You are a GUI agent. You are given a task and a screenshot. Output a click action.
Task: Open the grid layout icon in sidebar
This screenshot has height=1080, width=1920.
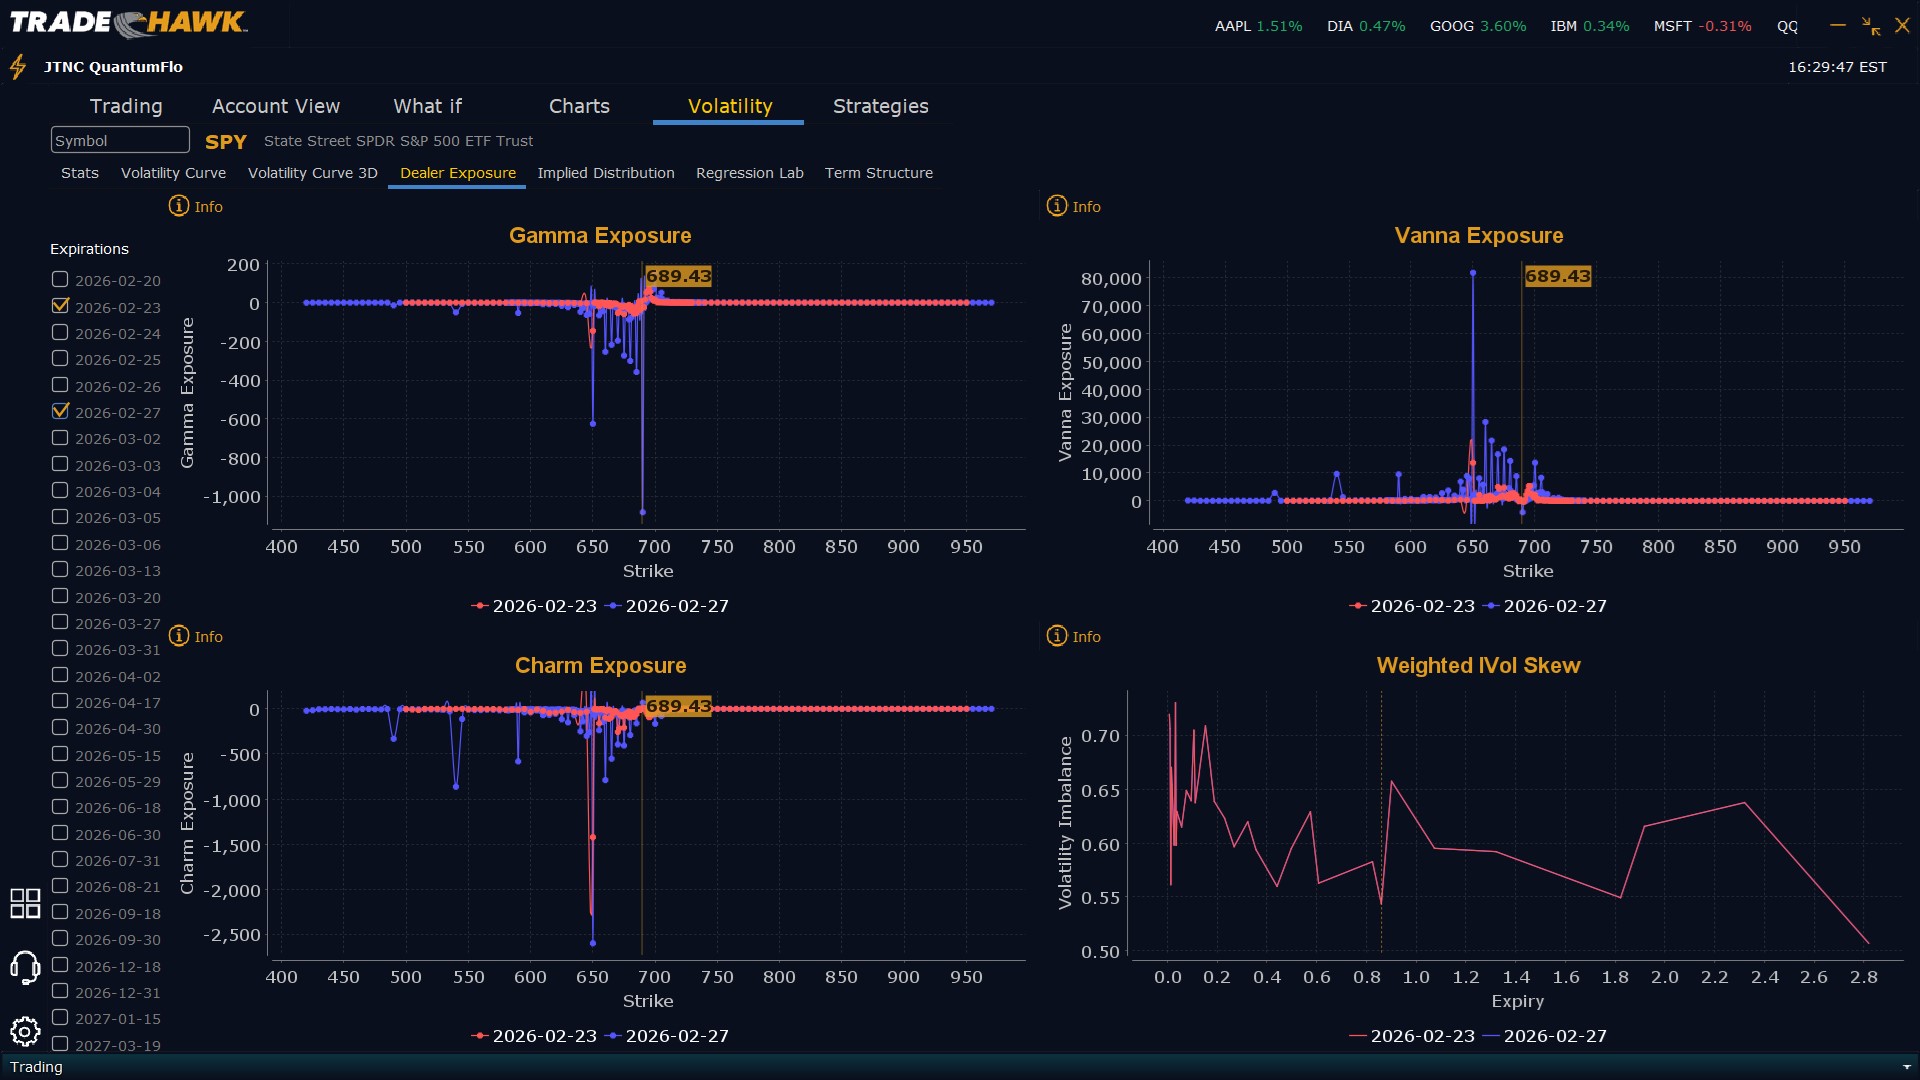point(25,903)
